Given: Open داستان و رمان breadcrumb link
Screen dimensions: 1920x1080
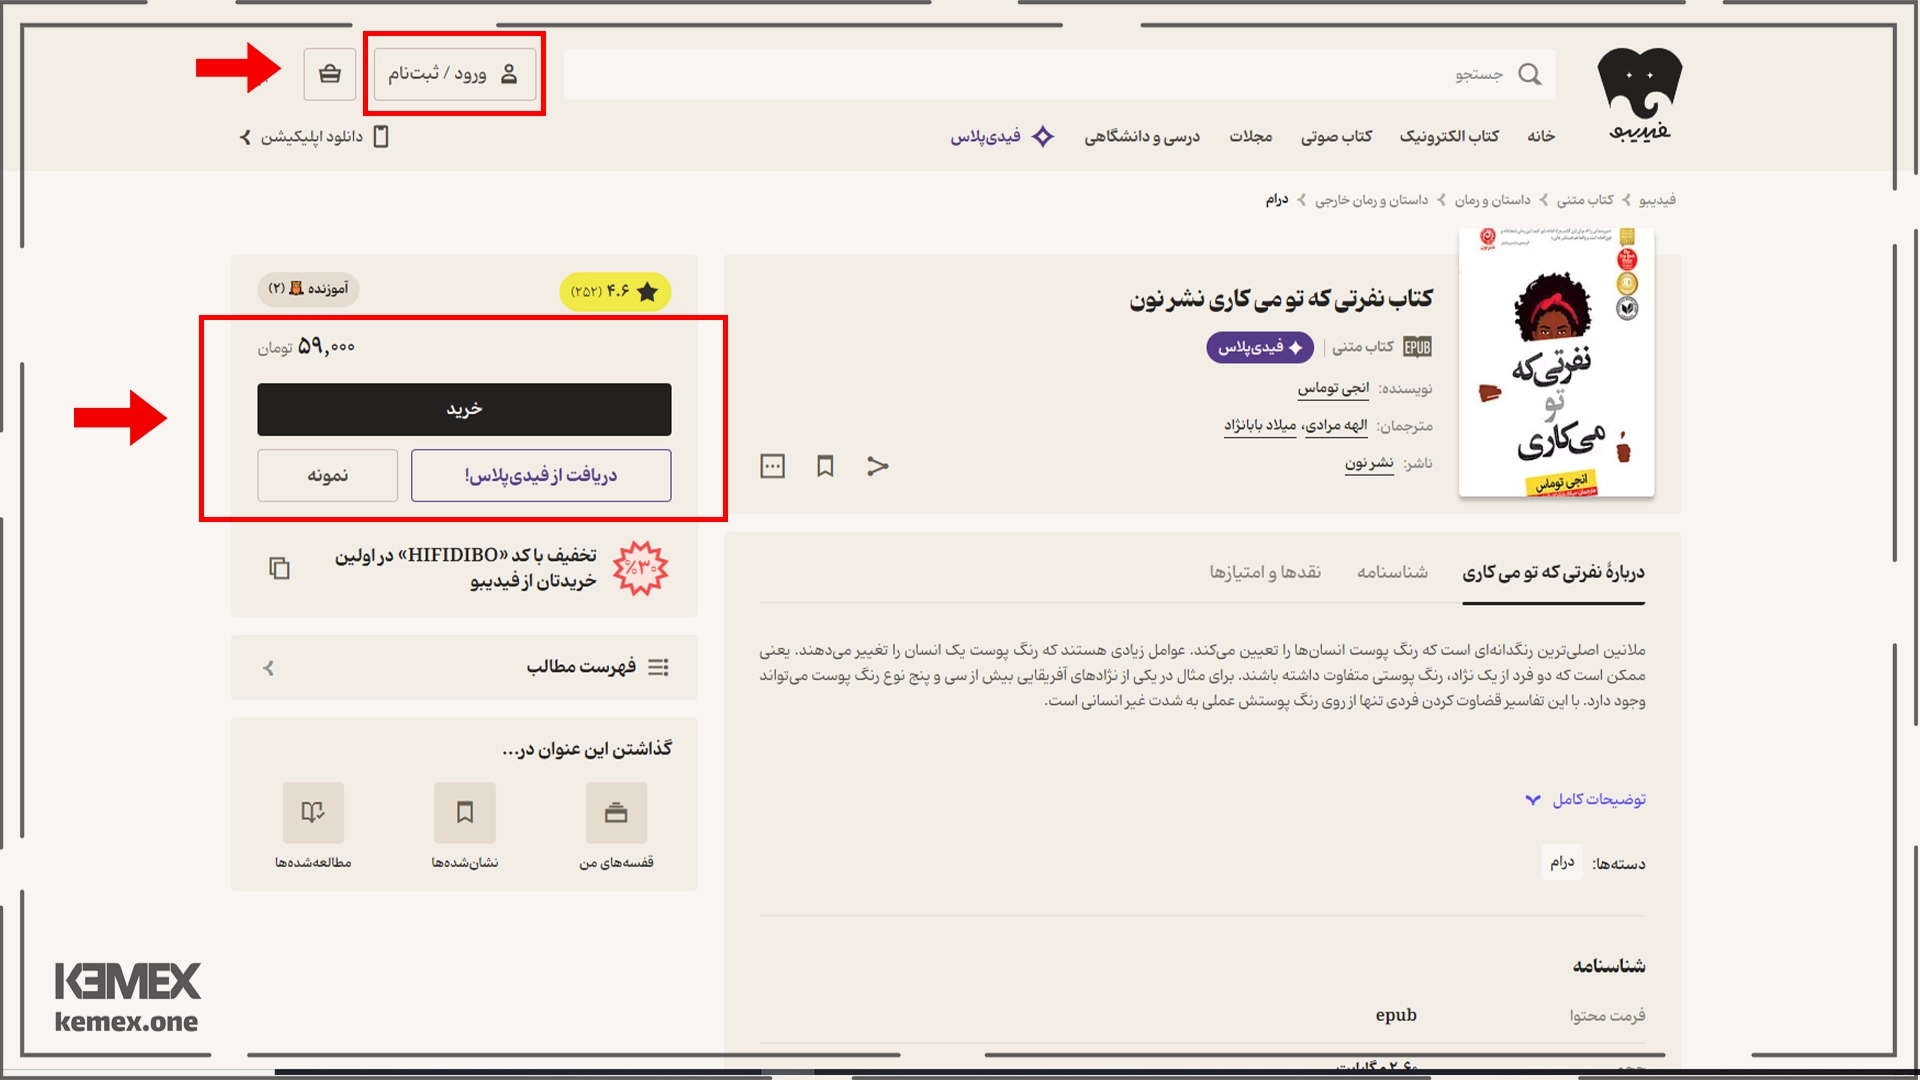Looking at the screenshot, I should (1492, 200).
